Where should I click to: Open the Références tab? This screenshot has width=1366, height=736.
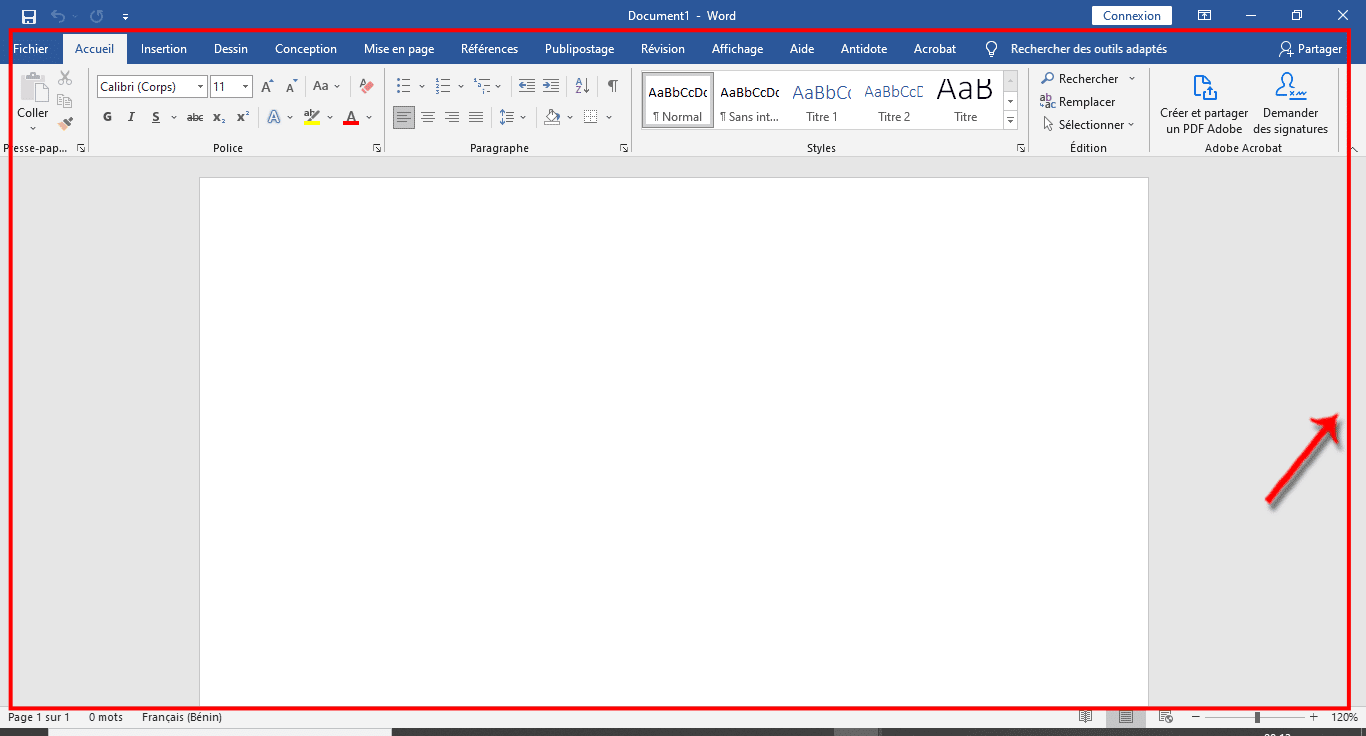pos(490,49)
